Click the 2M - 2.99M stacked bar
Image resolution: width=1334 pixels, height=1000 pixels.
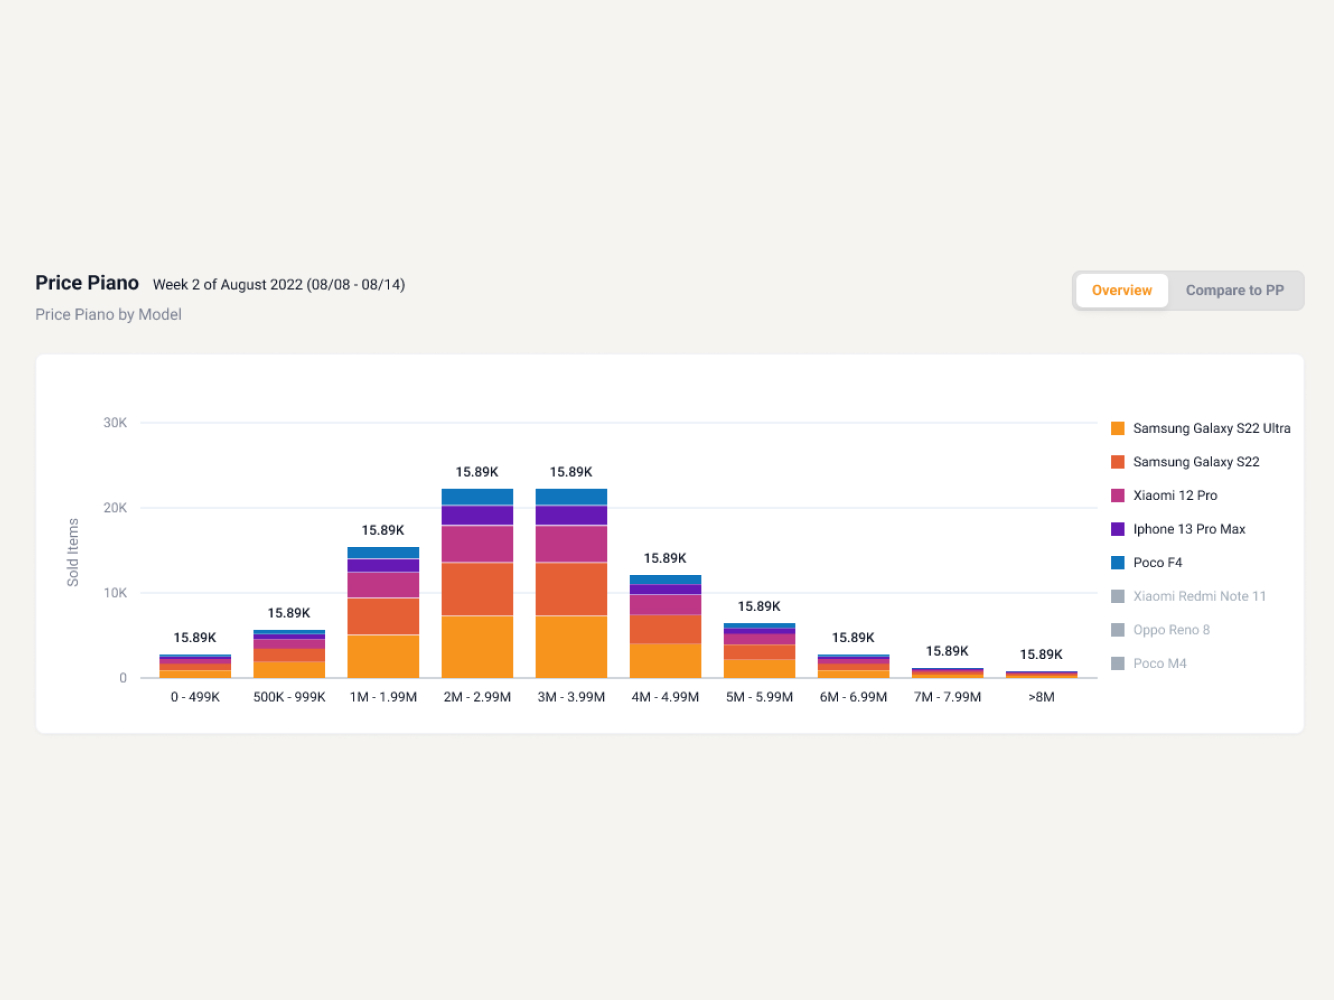pyautogui.click(x=477, y=584)
